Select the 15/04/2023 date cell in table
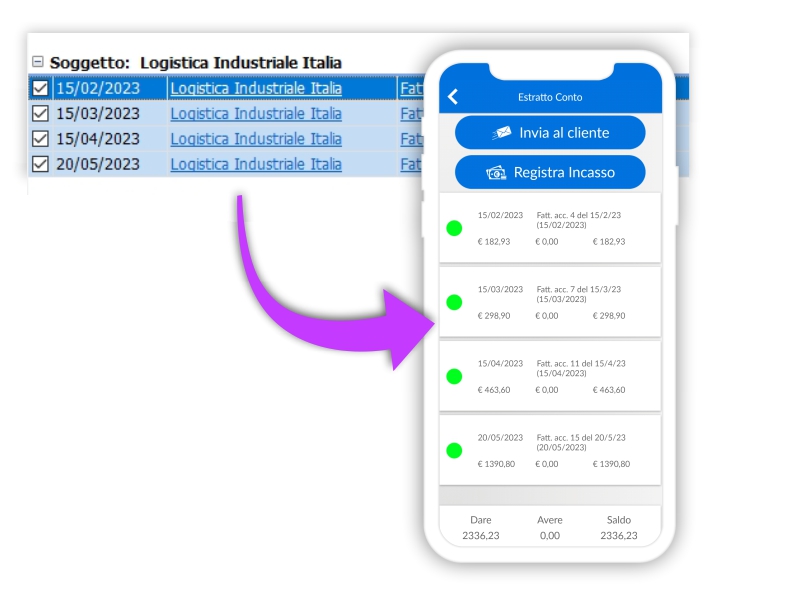Image resolution: width=800 pixels, height=612 pixels. pos(98,139)
